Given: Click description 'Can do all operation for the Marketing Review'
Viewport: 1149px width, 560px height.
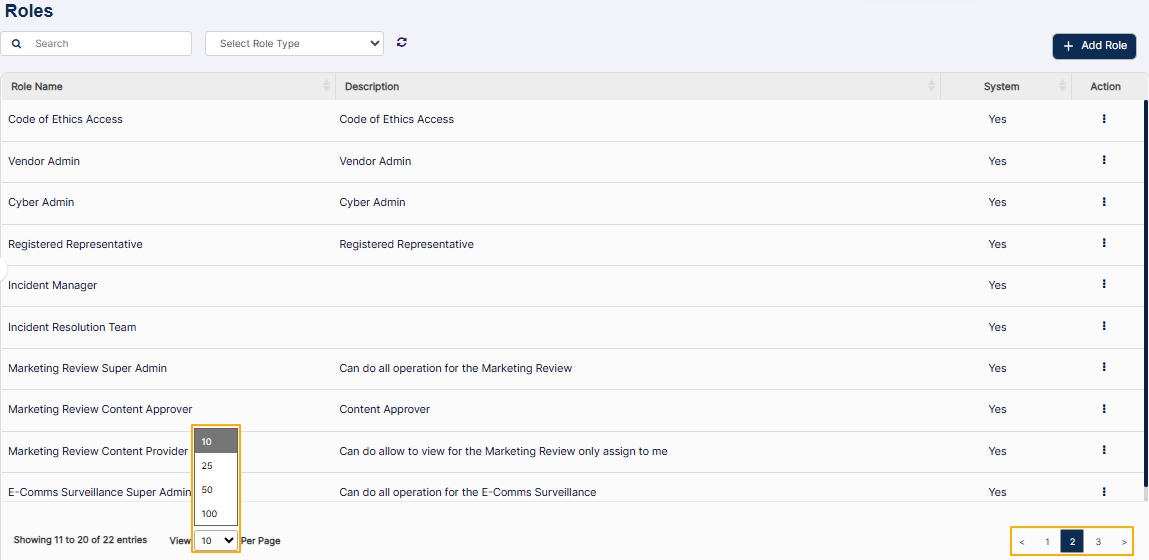Looking at the screenshot, I should point(456,368).
